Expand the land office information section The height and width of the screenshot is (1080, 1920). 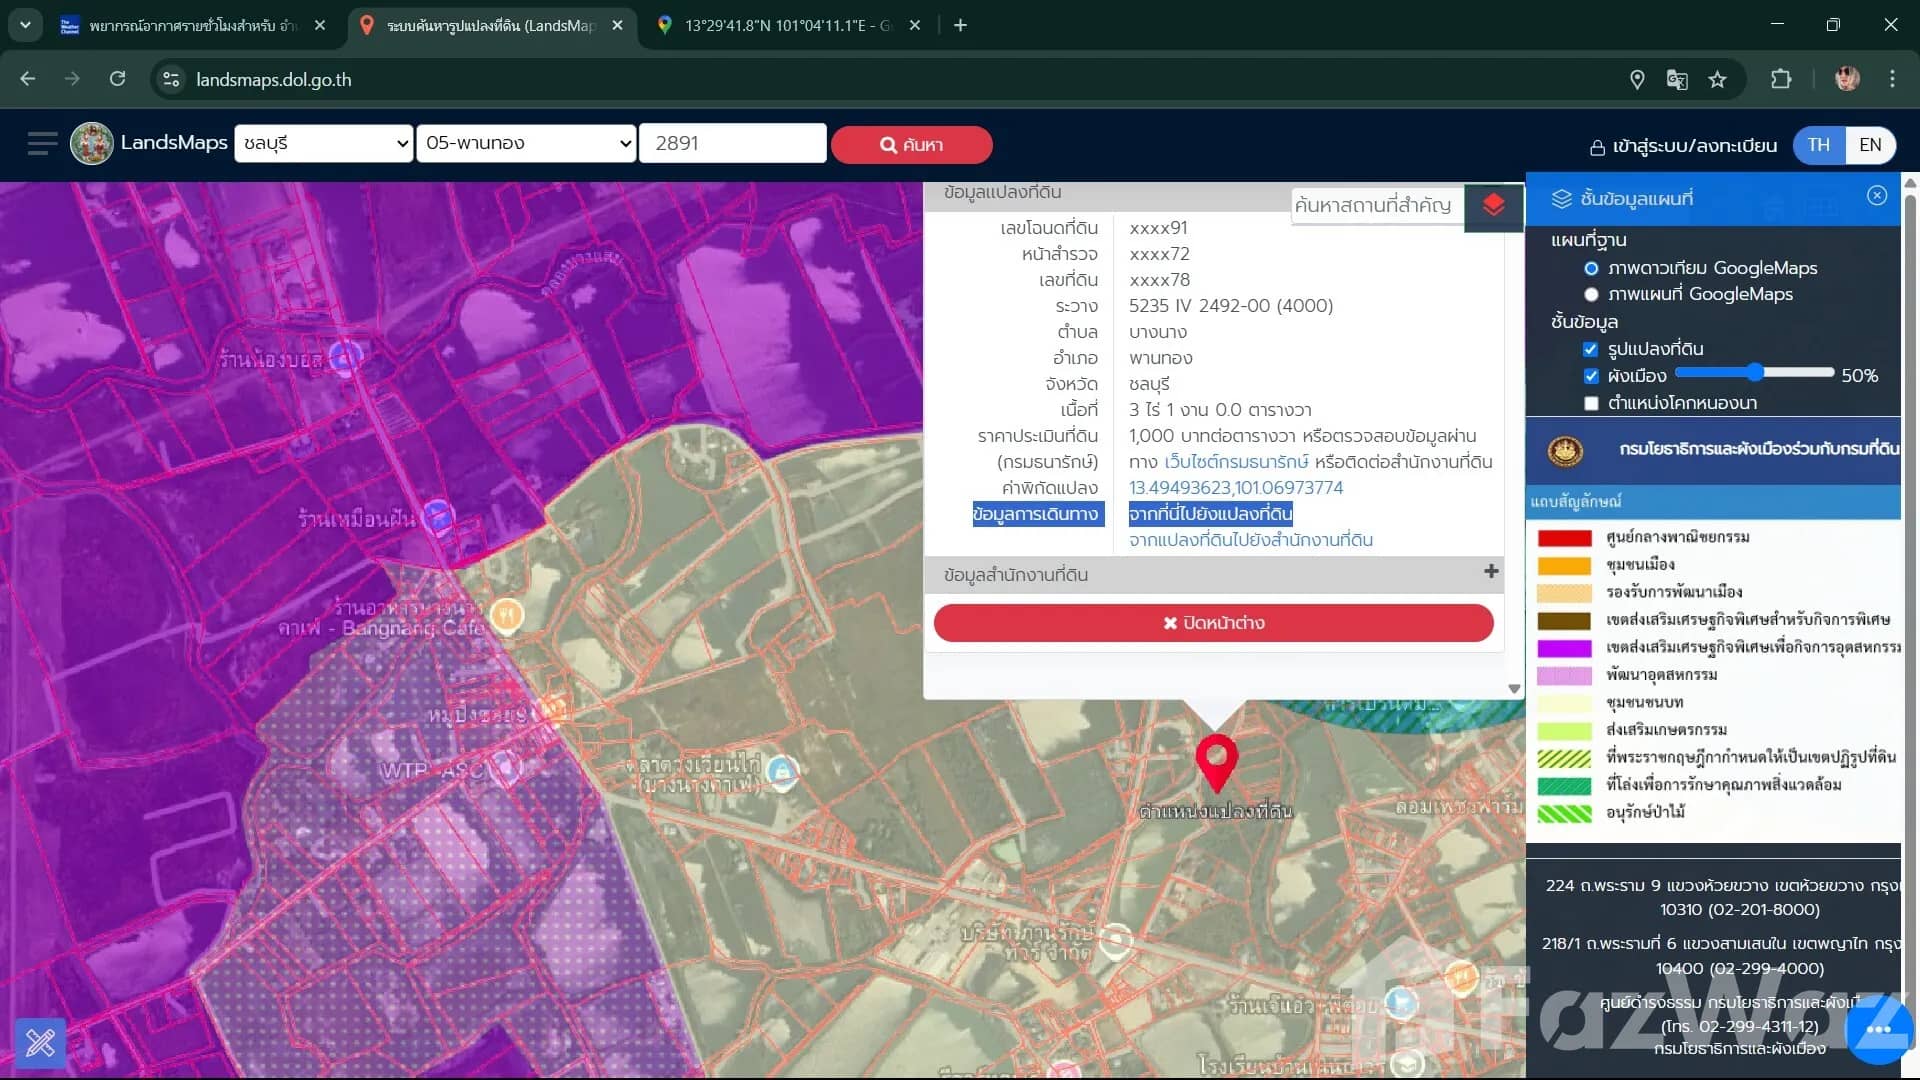pyautogui.click(x=1490, y=572)
